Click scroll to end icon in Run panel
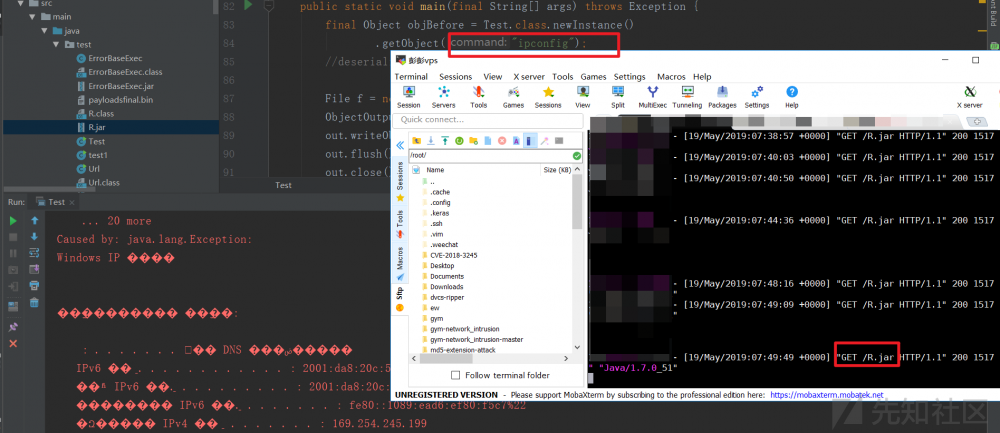Screen dimensions: 1000x433 coord(35,269)
